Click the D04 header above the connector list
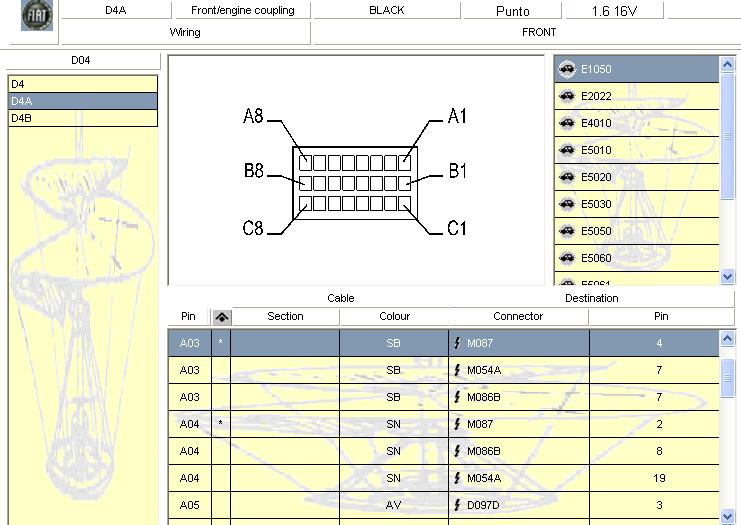Screen dimensions: 741x525 (81, 60)
